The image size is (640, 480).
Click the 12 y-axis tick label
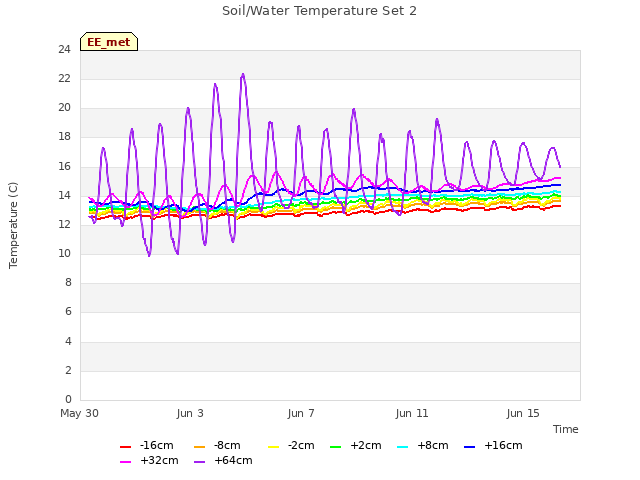tap(64, 224)
